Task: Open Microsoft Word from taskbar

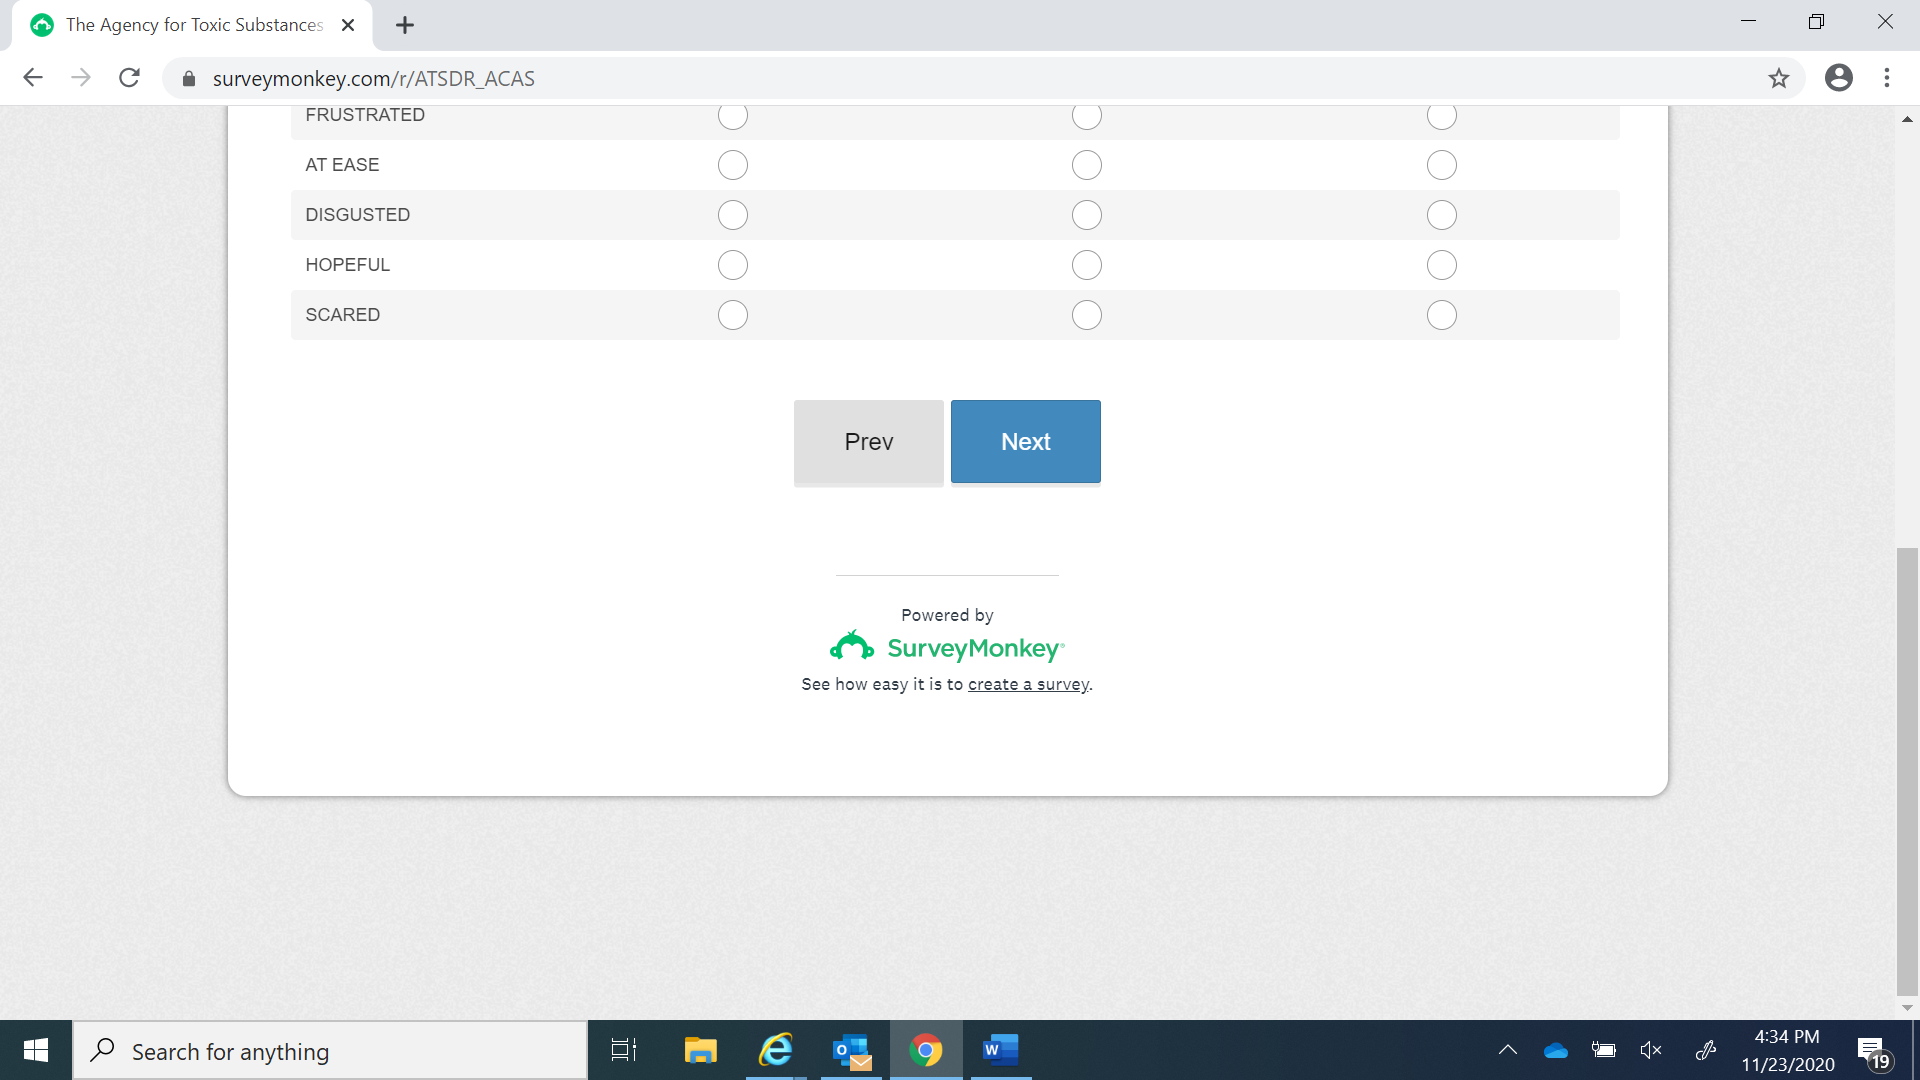Action: 1000,1050
